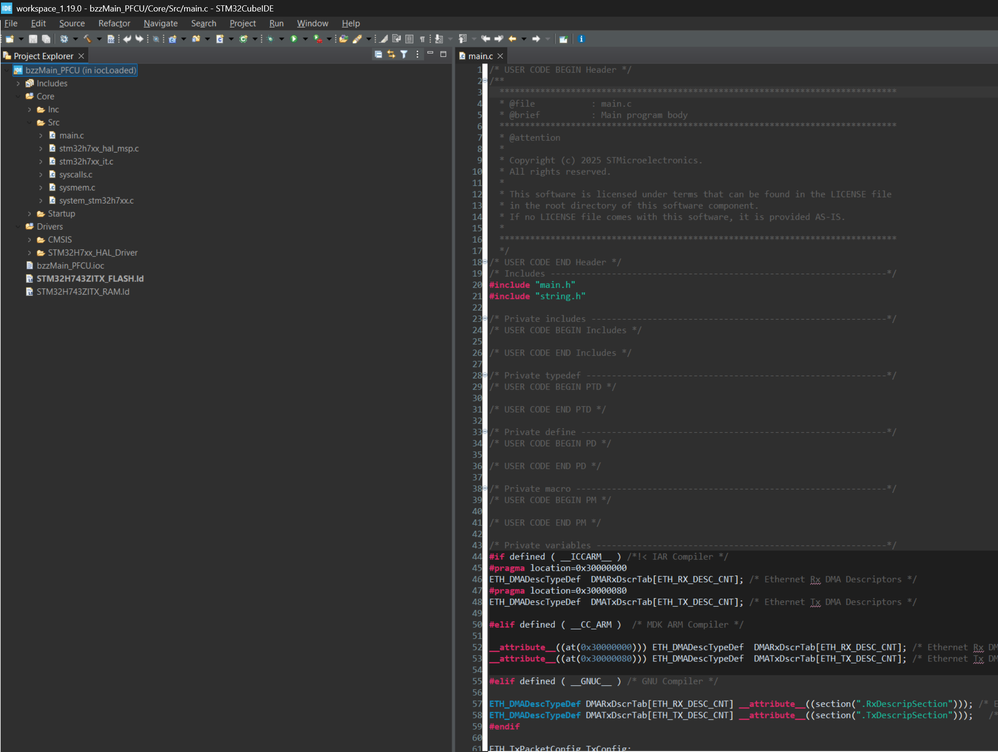
Task: Expand the STM32H7xx_HAL_Driver folder
Action: tap(30, 253)
